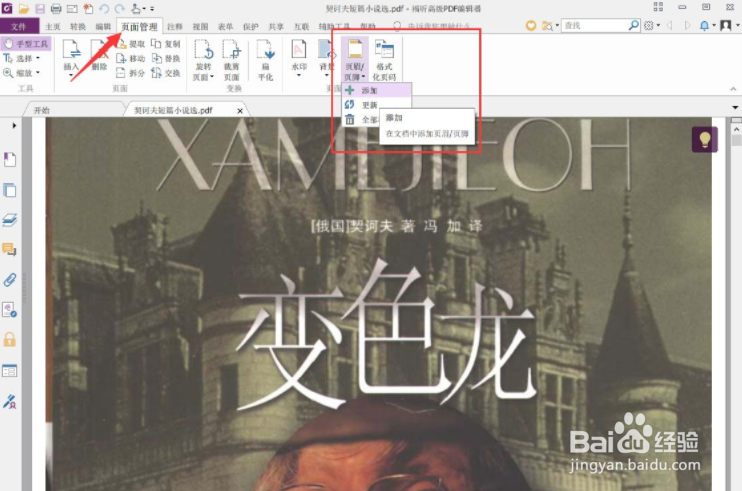Switch to the 编辑 ribbon tab
The width and height of the screenshot is (742, 491).
pyautogui.click(x=103, y=26)
